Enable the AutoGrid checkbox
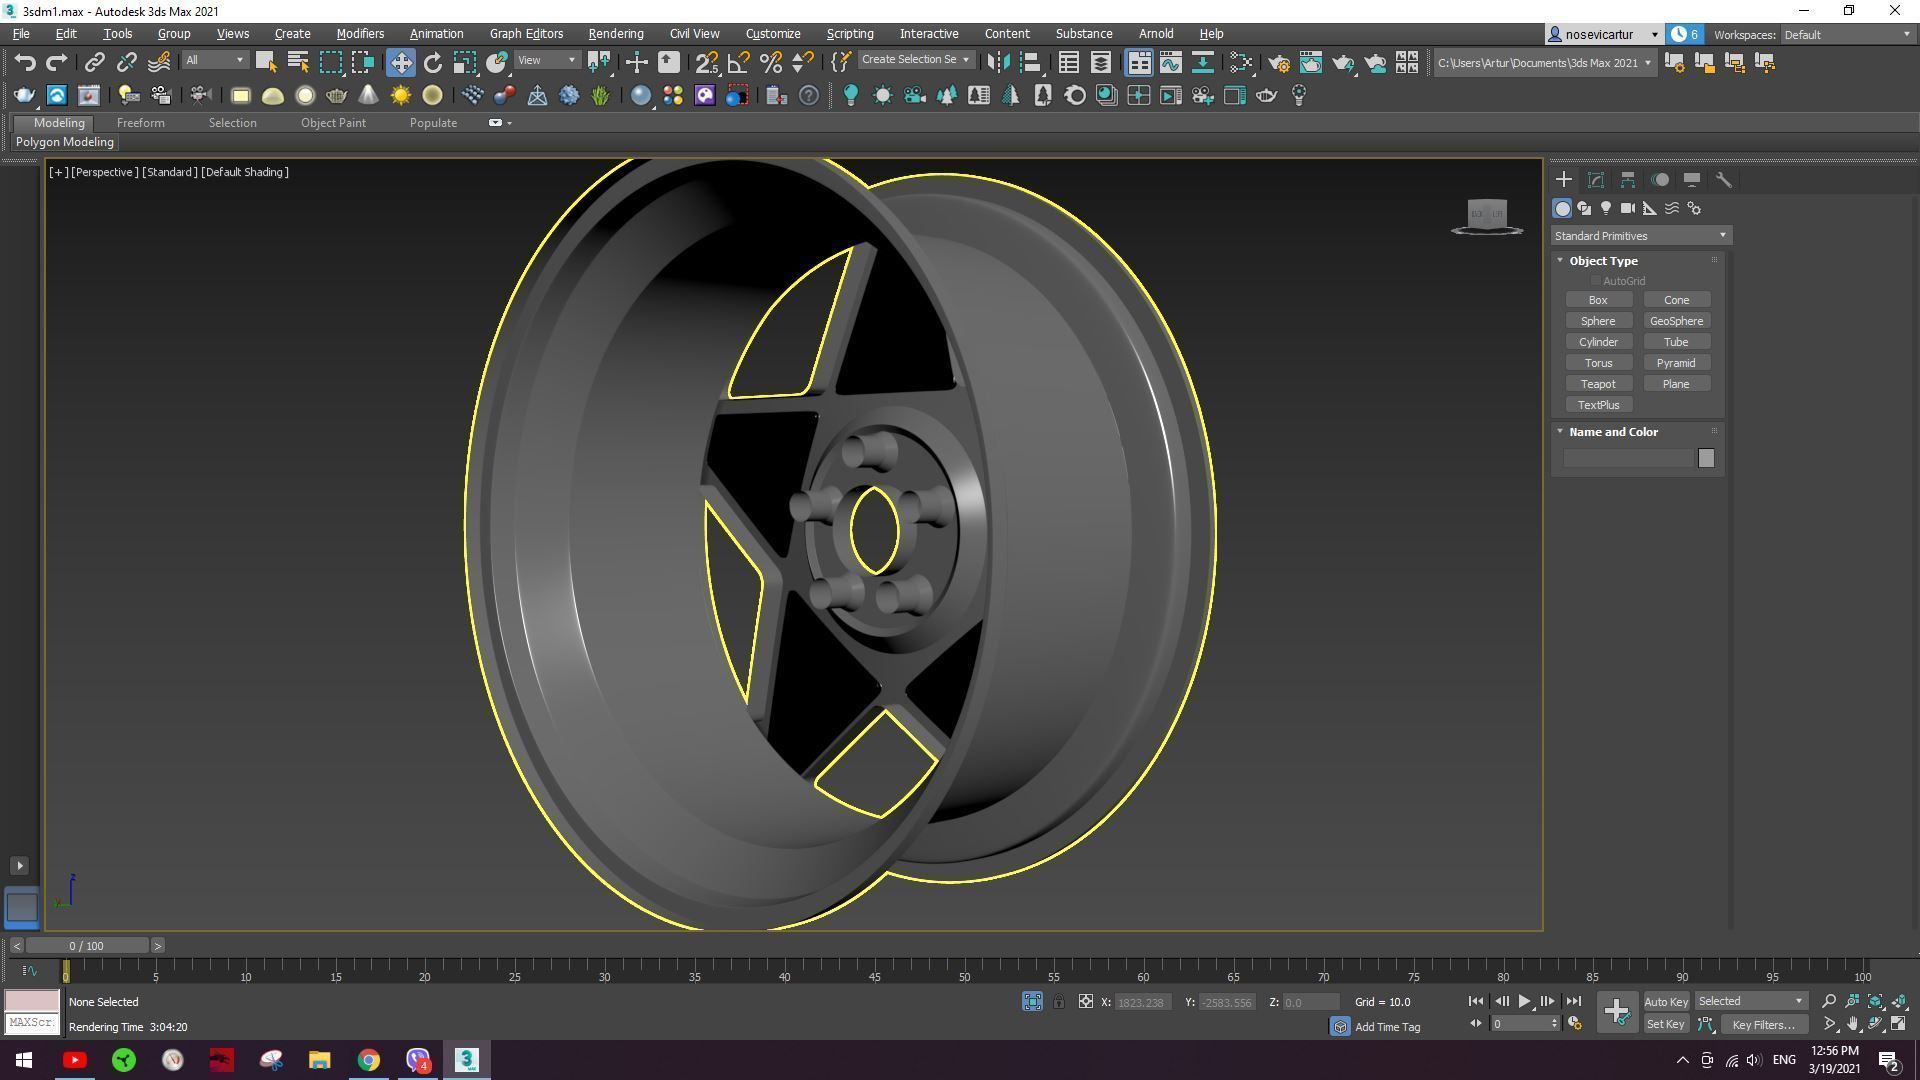This screenshot has height=1080, width=1920. click(1596, 281)
